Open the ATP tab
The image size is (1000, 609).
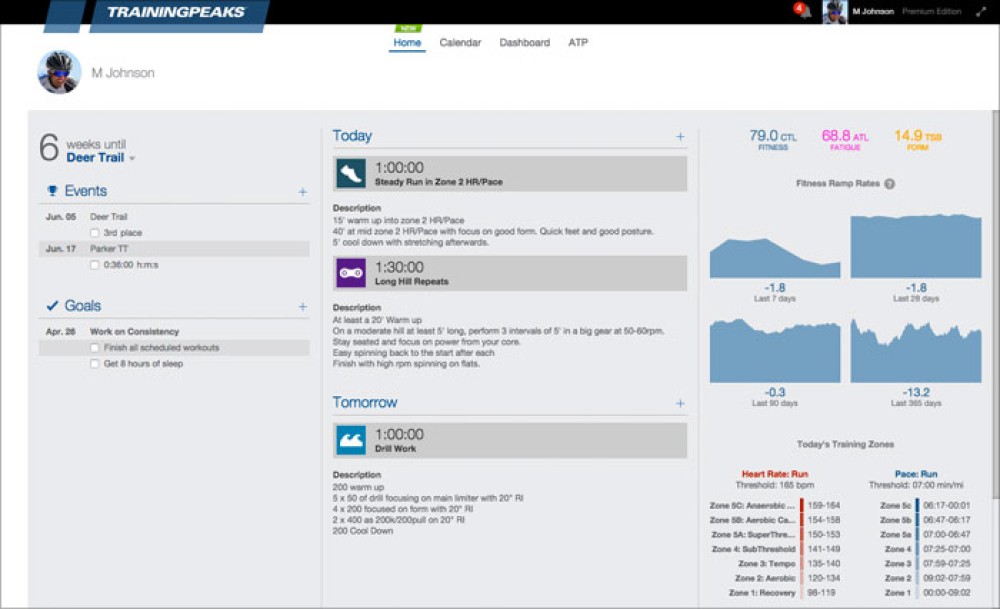coord(578,42)
